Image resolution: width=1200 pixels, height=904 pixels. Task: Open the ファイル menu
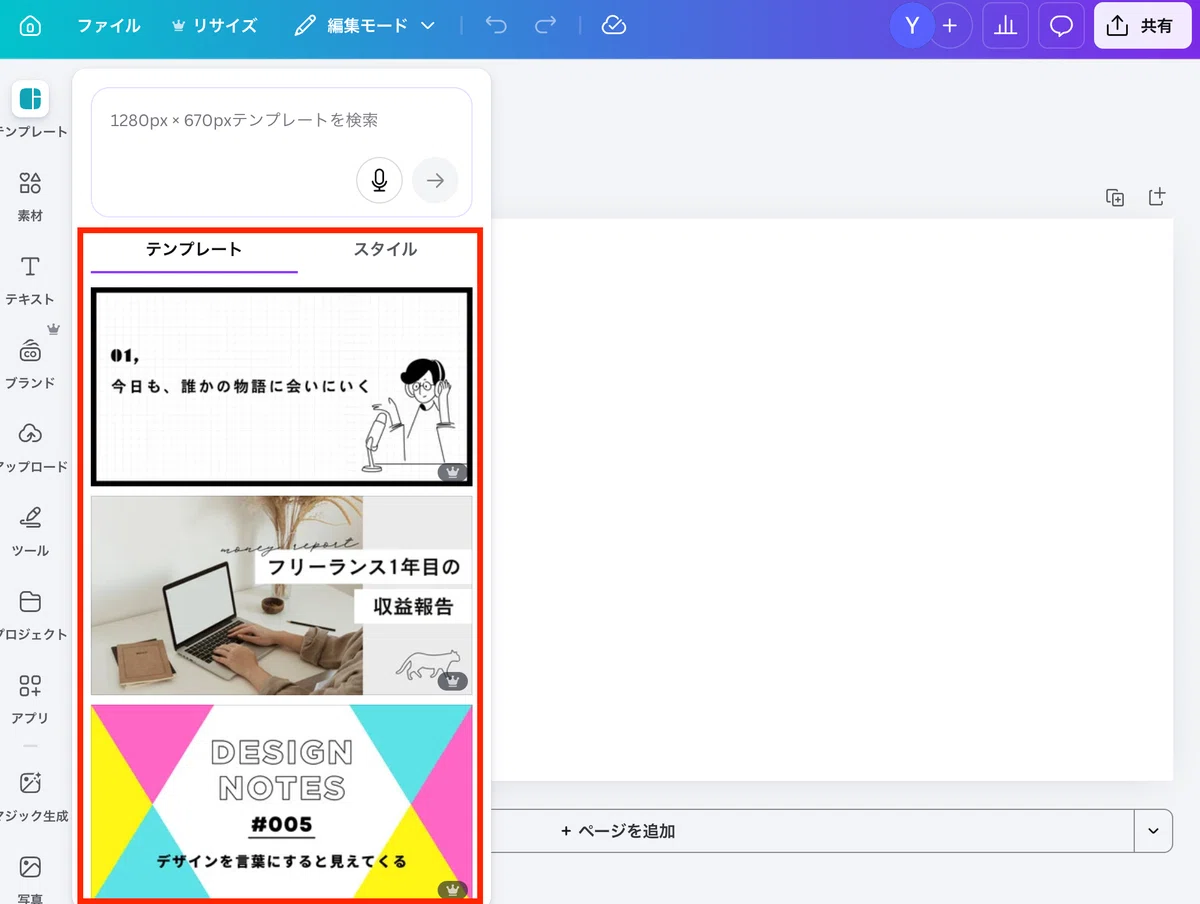[109, 26]
